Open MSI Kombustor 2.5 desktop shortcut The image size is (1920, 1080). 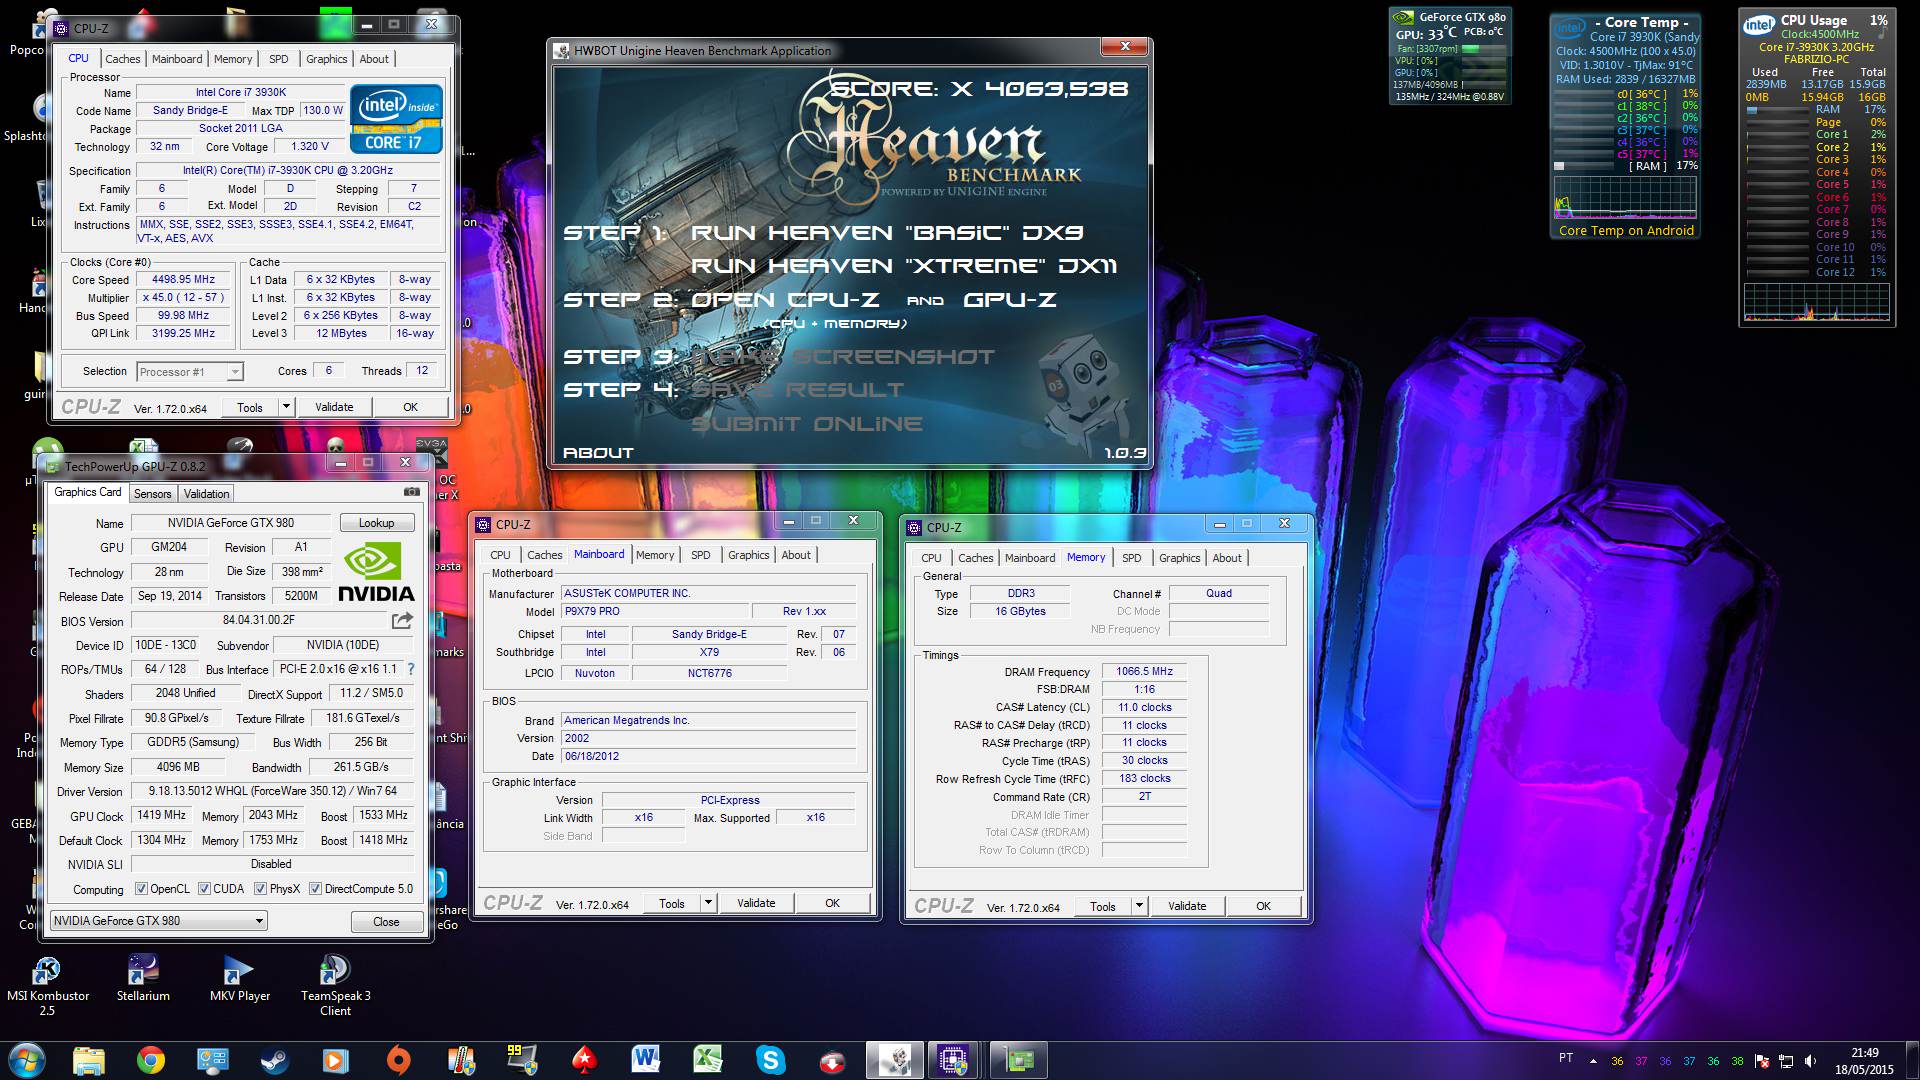point(47,986)
